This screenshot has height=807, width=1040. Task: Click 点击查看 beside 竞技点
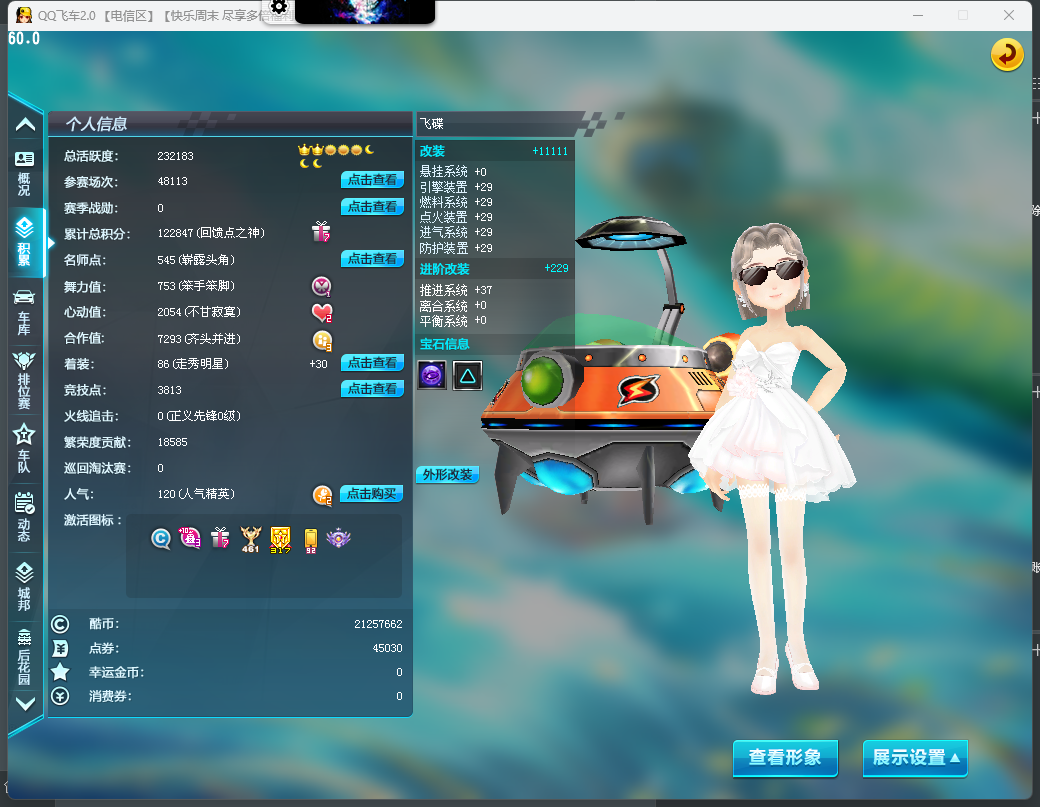coord(372,389)
